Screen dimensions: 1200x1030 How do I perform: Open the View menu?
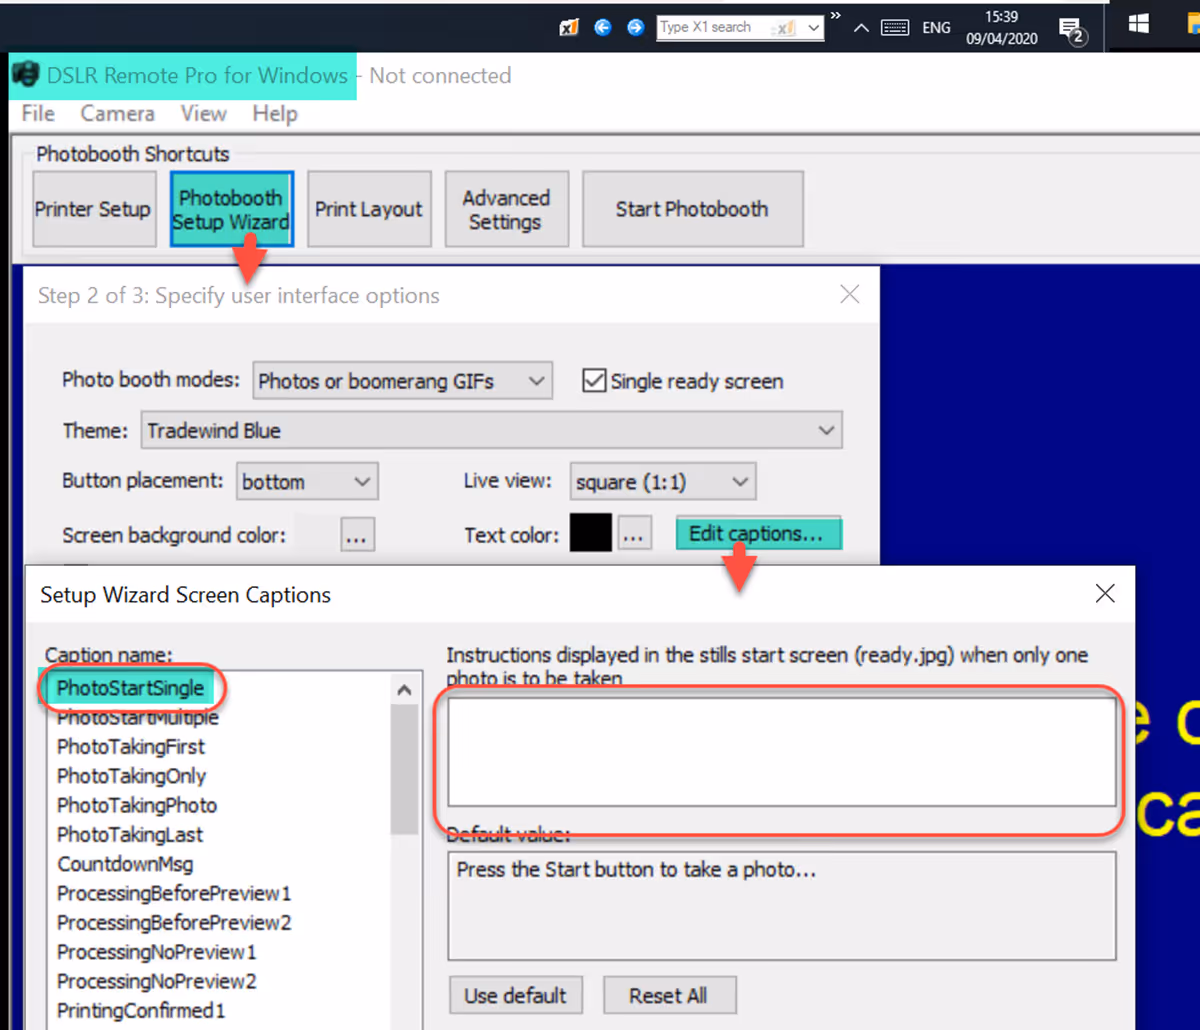pos(204,114)
